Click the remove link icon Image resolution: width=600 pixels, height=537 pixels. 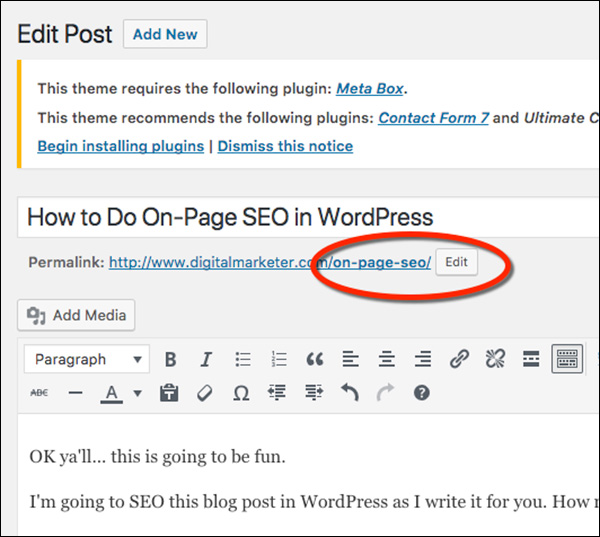495,359
